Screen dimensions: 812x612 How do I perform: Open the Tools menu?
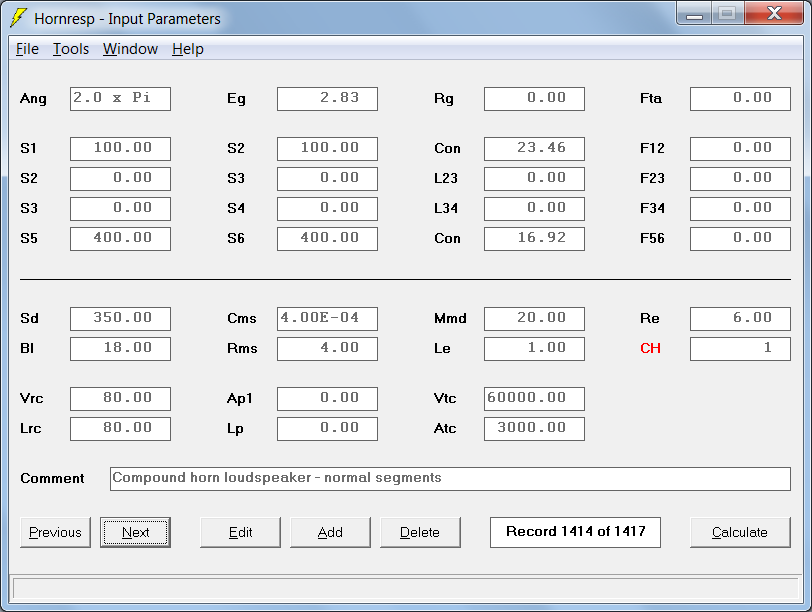click(71, 49)
